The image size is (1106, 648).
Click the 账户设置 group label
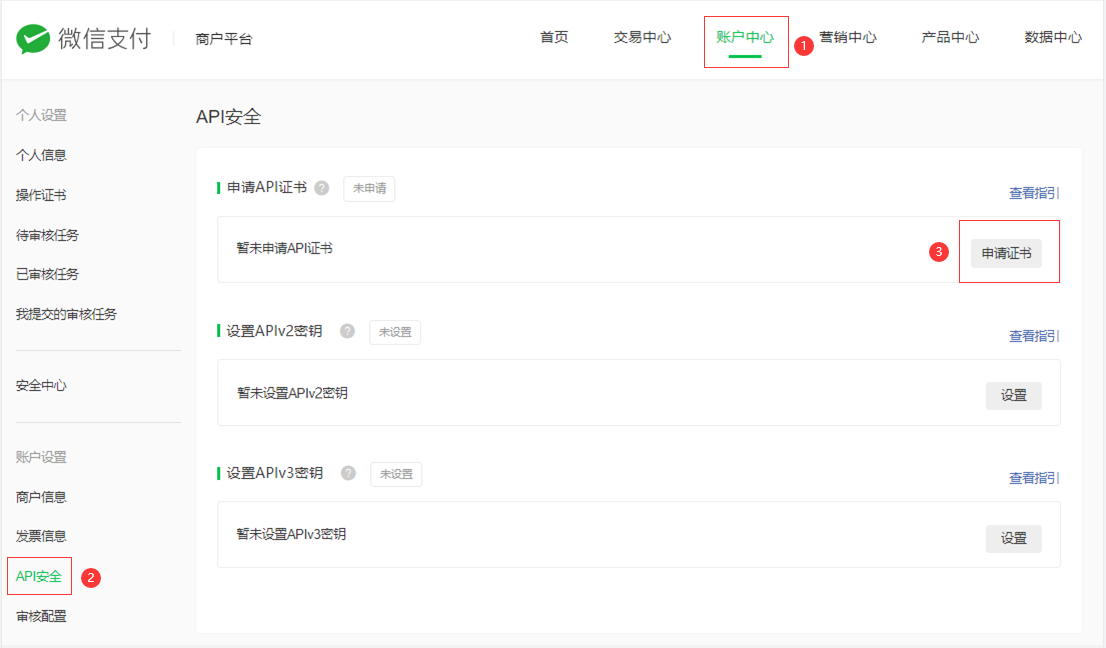pyautogui.click(x=41, y=457)
